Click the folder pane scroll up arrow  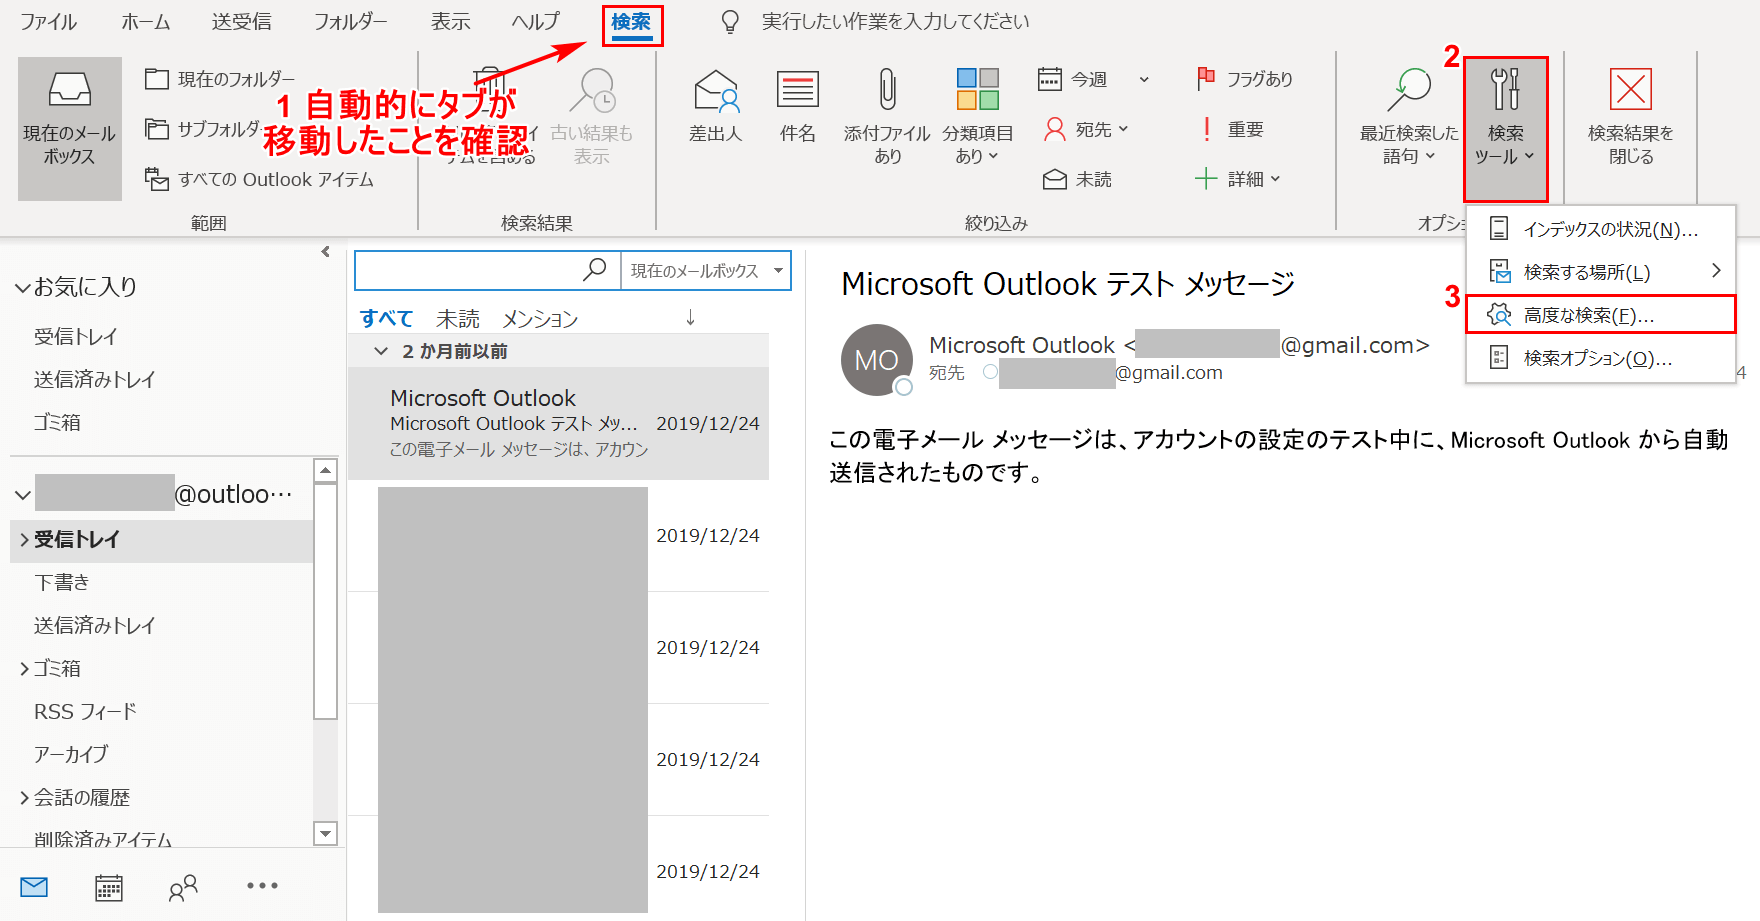pos(325,470)
